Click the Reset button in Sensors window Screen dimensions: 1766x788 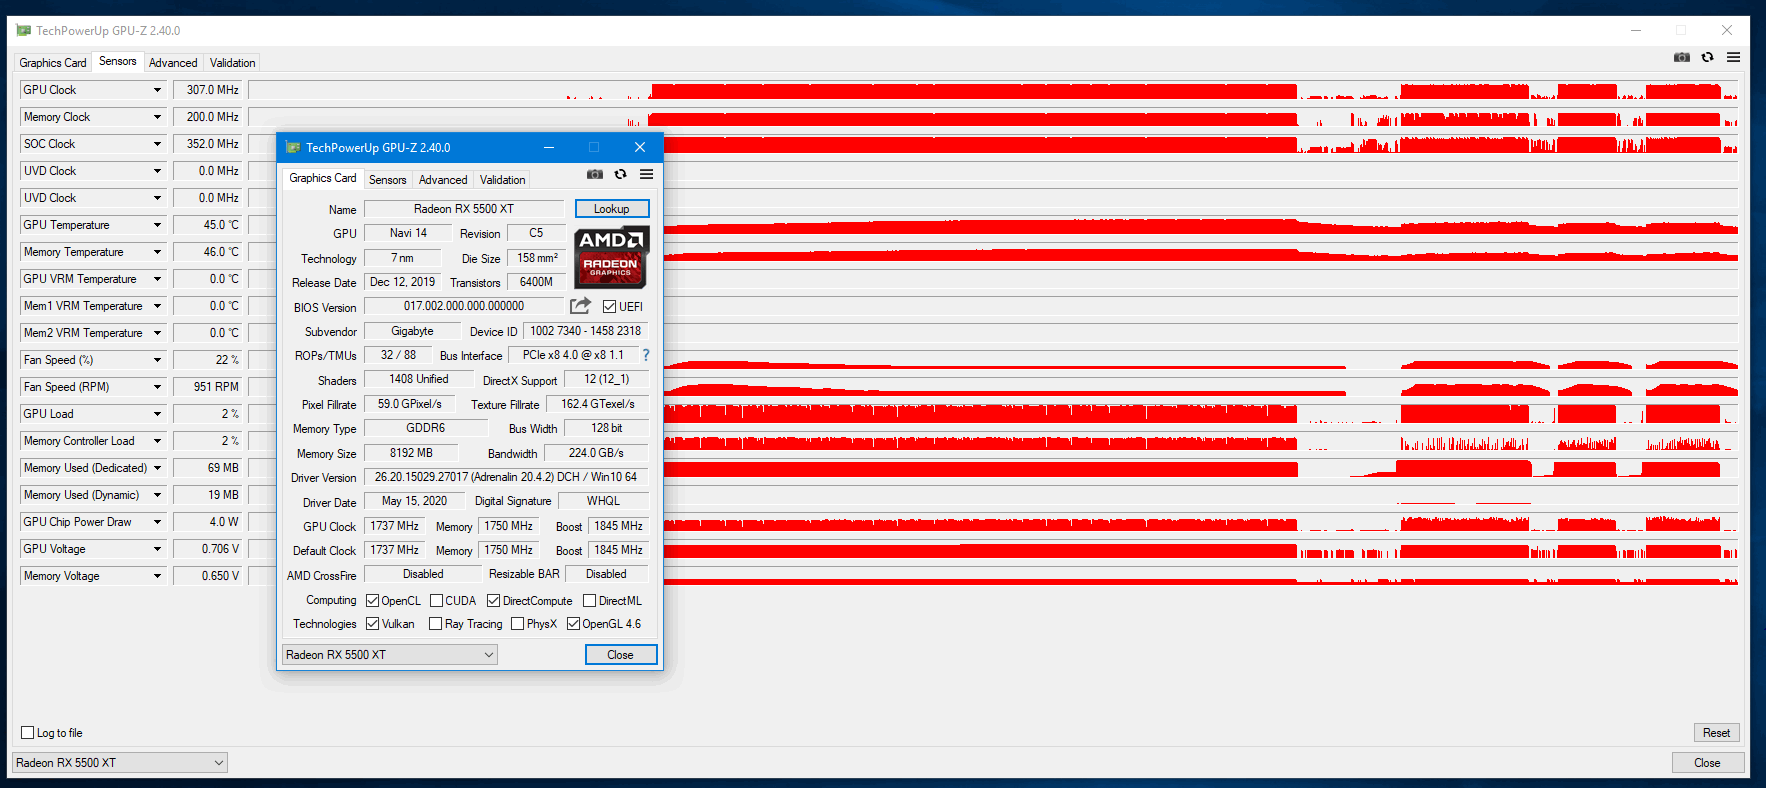coord(1717,733)
